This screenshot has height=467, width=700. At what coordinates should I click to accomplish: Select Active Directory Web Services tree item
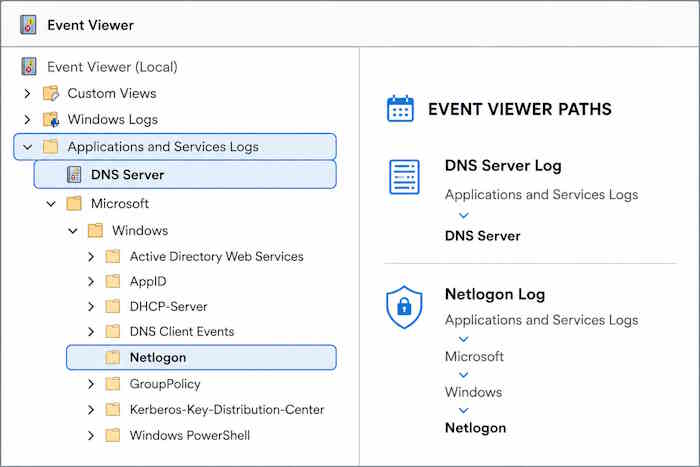tap(217, 256)
